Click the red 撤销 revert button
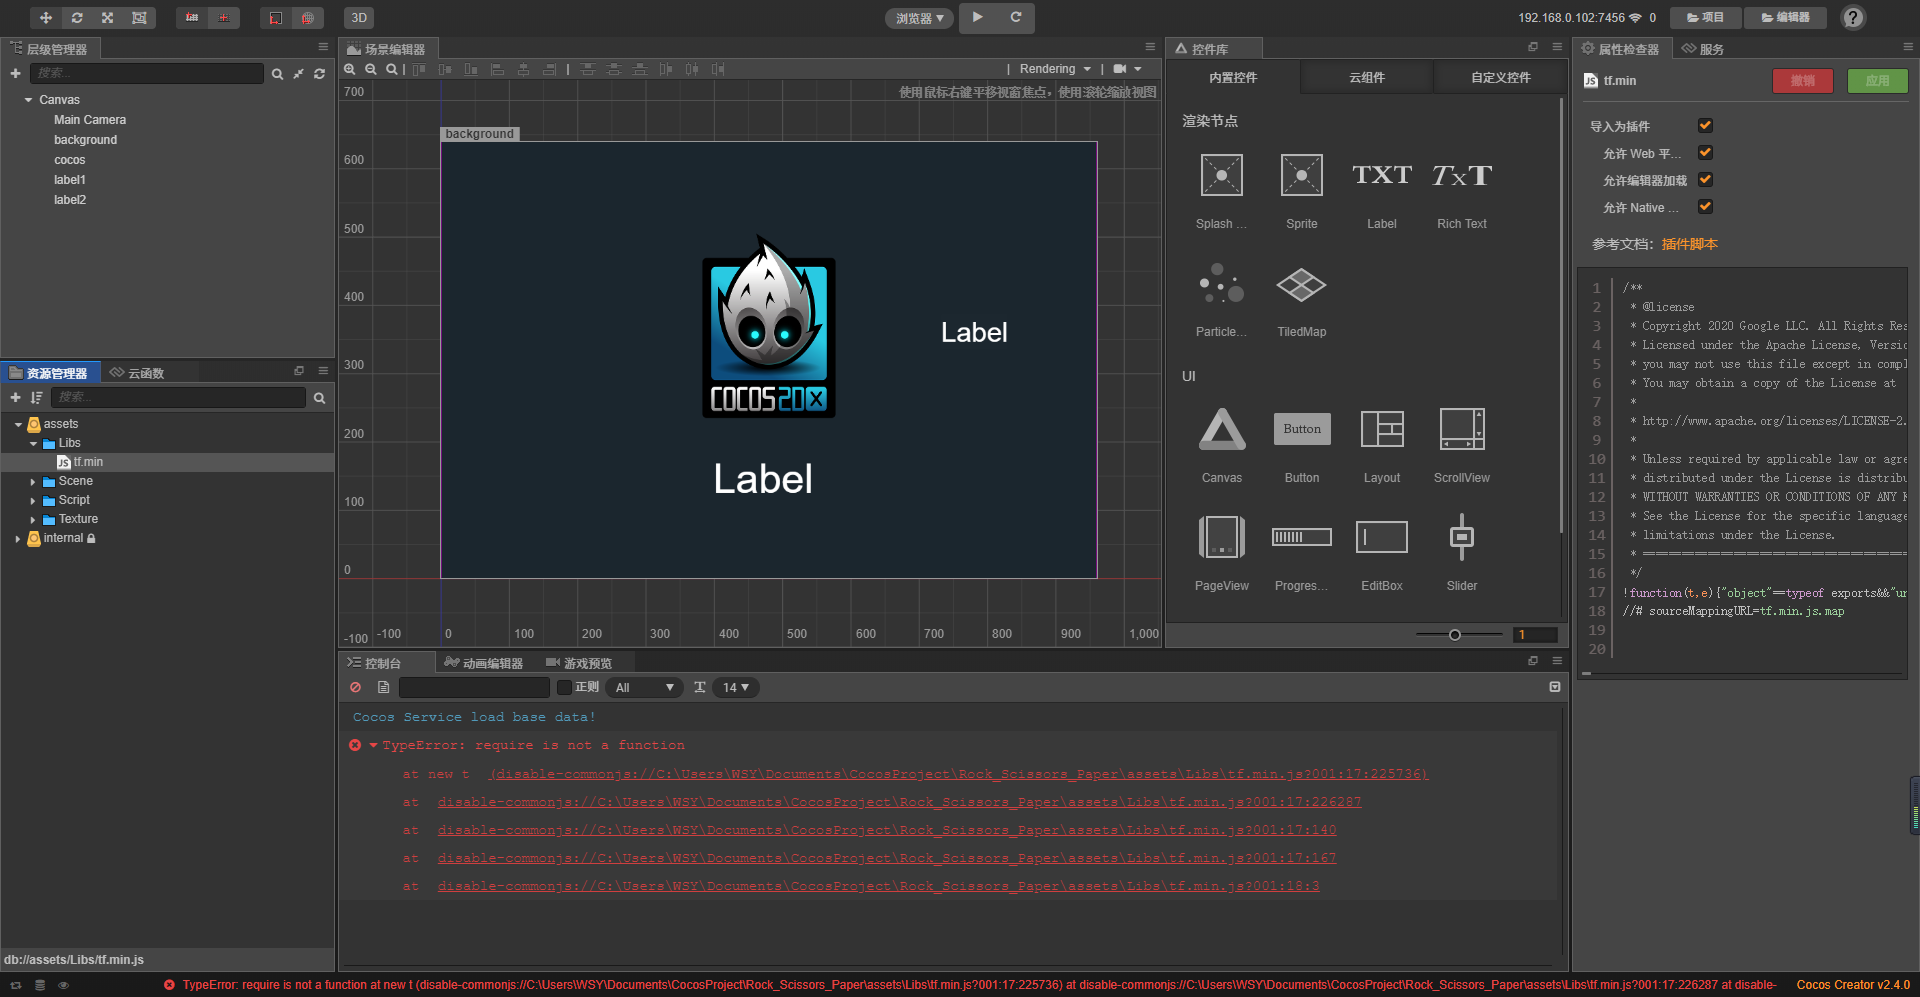Image resolution: width=1920 pixels, height=997 pixels. click(x=1803, y=81)
